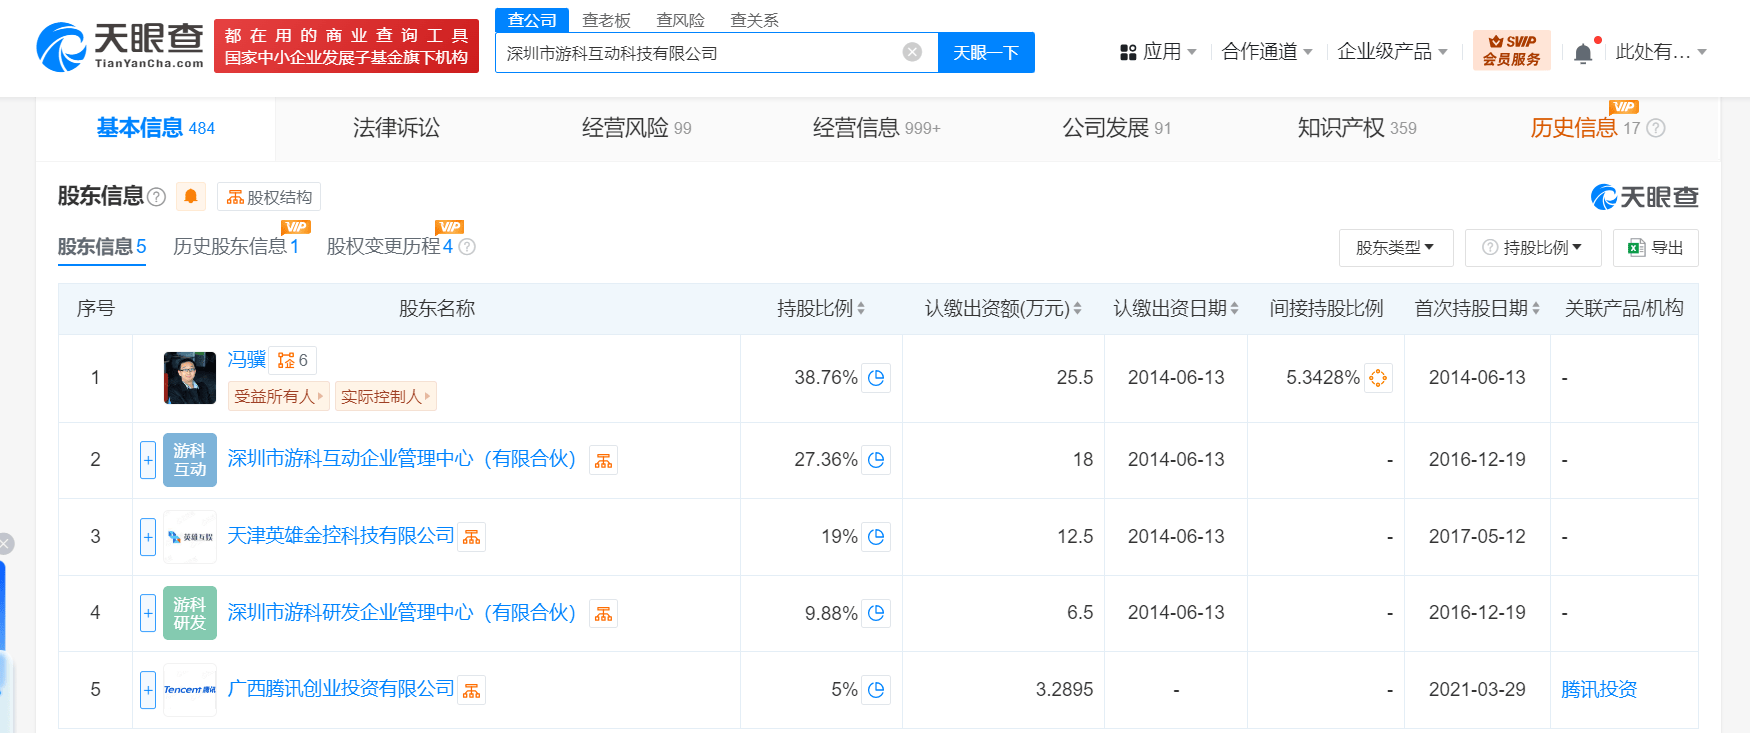Open the 合作通道 dropdown
Screen dimensions: 1750x733
point(1267,51)
